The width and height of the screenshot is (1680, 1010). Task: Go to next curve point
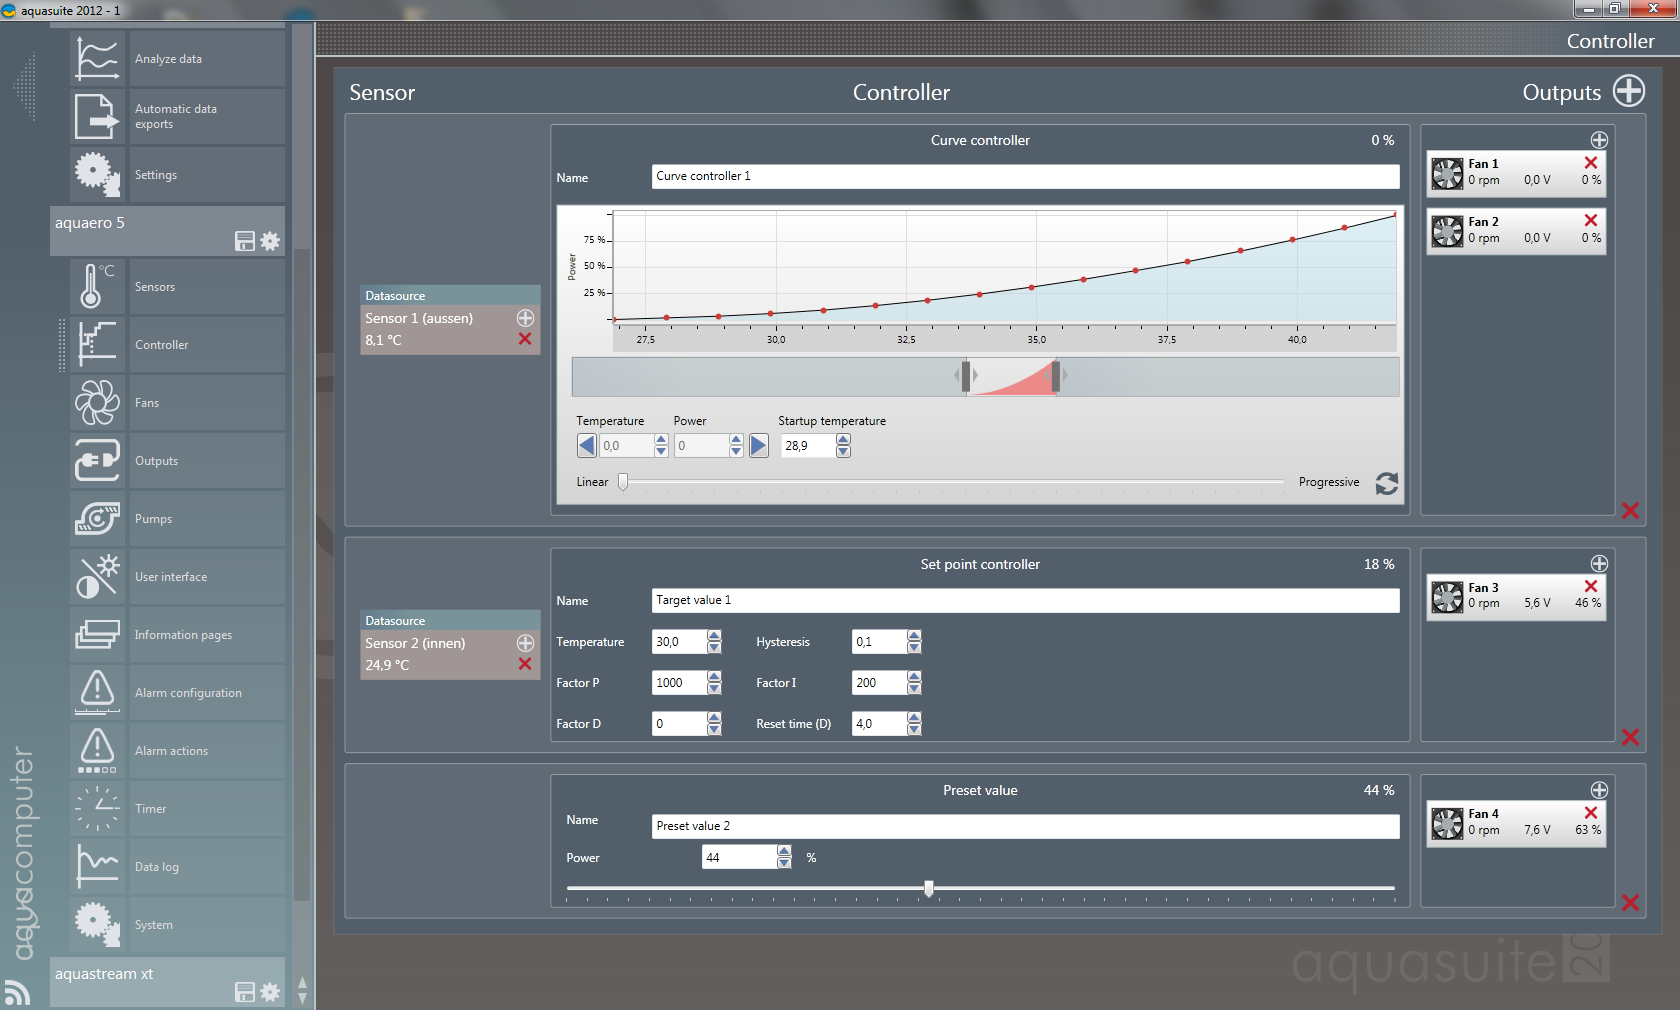(759, 446)
